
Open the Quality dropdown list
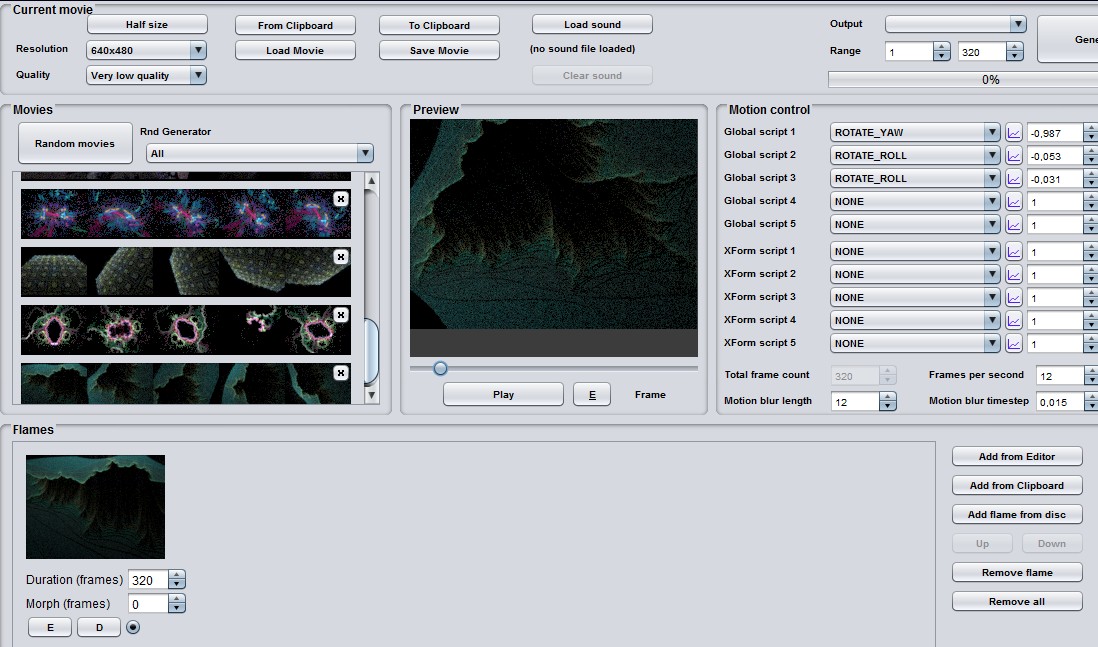point(197,75)
